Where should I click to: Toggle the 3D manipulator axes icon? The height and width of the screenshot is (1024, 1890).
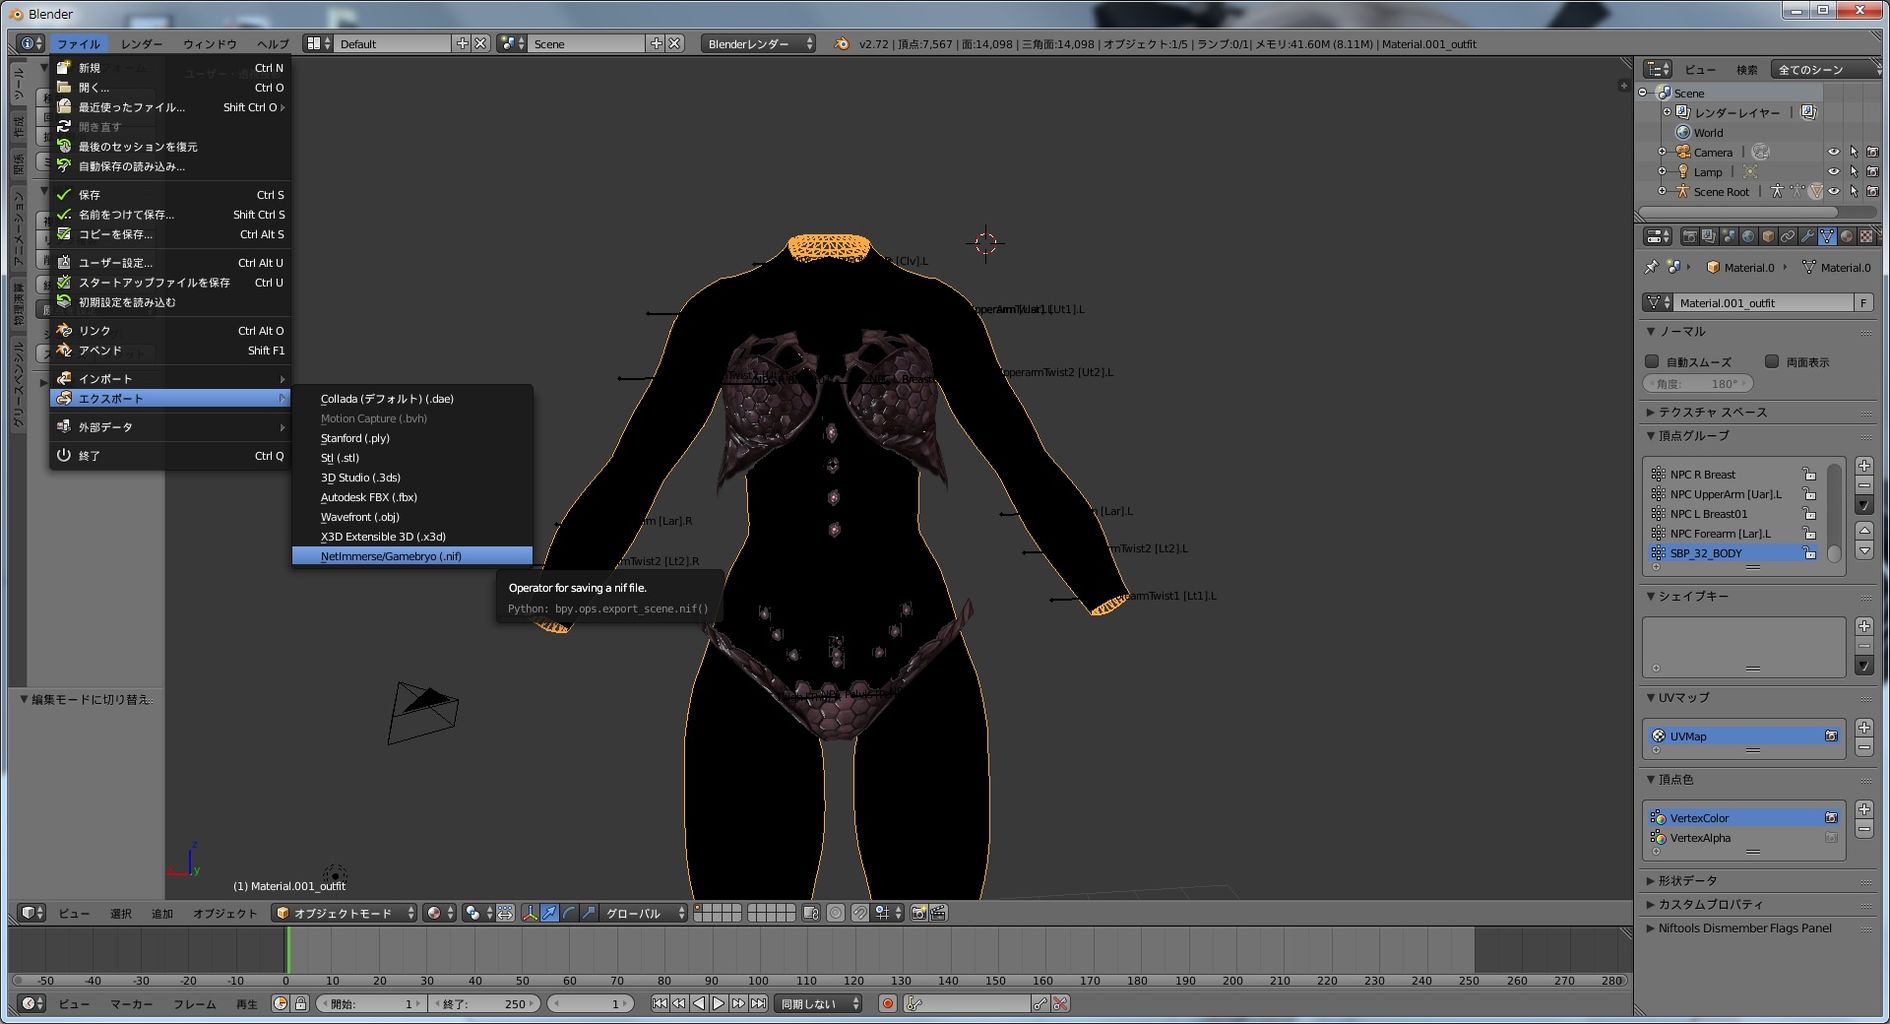pyautogui.click(x=530, y=913)
